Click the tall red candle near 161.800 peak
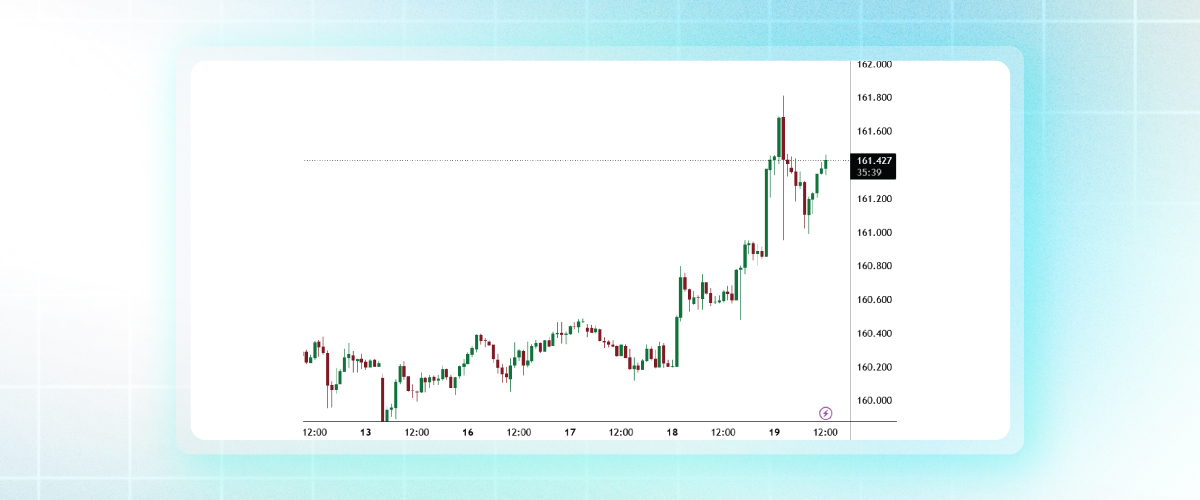Viewport: 1200px width, 500px height. 783,137
